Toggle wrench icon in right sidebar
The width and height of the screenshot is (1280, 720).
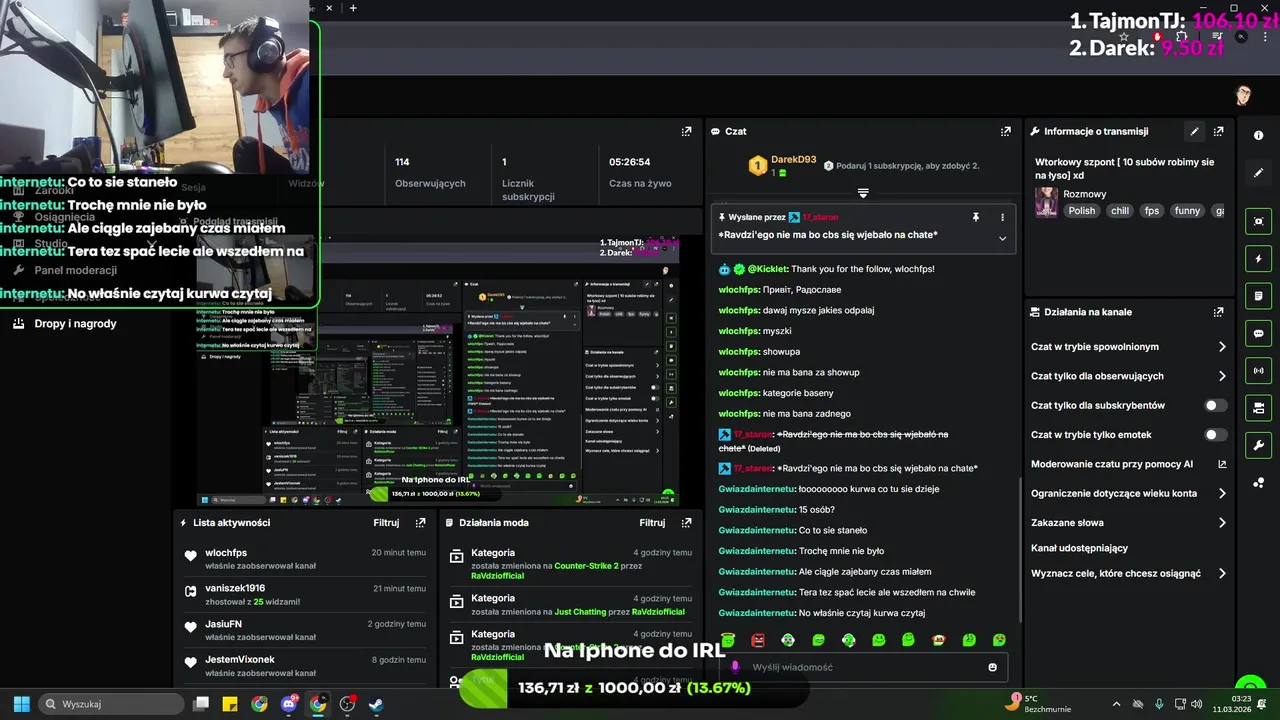point(1258,445)
